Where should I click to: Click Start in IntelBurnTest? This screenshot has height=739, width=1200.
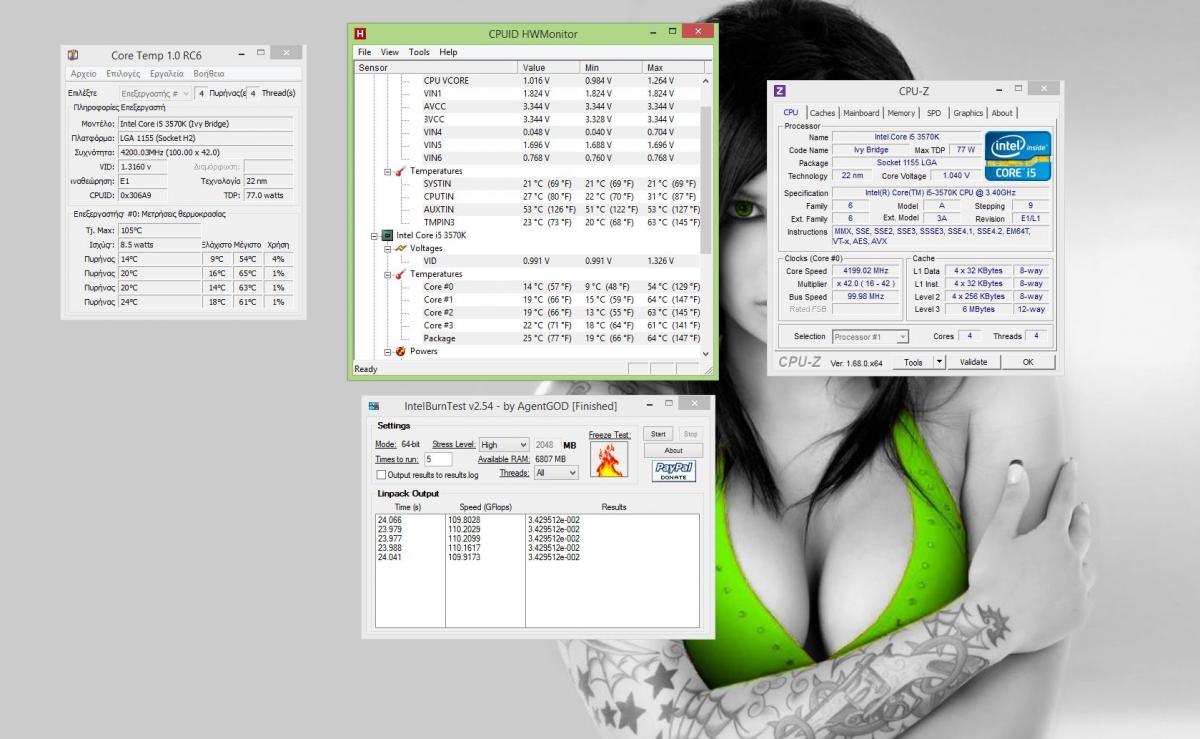657,434
